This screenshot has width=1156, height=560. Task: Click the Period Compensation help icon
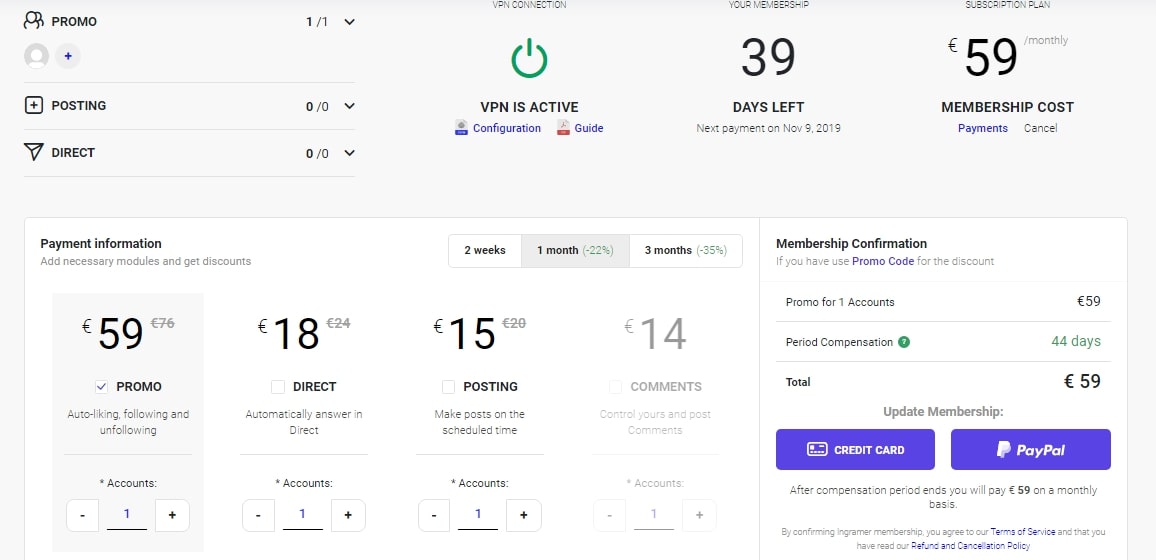click(904, 342)
